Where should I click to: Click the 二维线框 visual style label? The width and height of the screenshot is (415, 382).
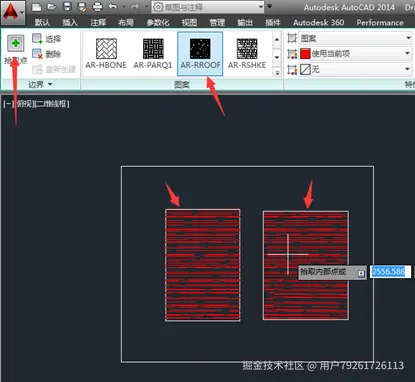52,104
